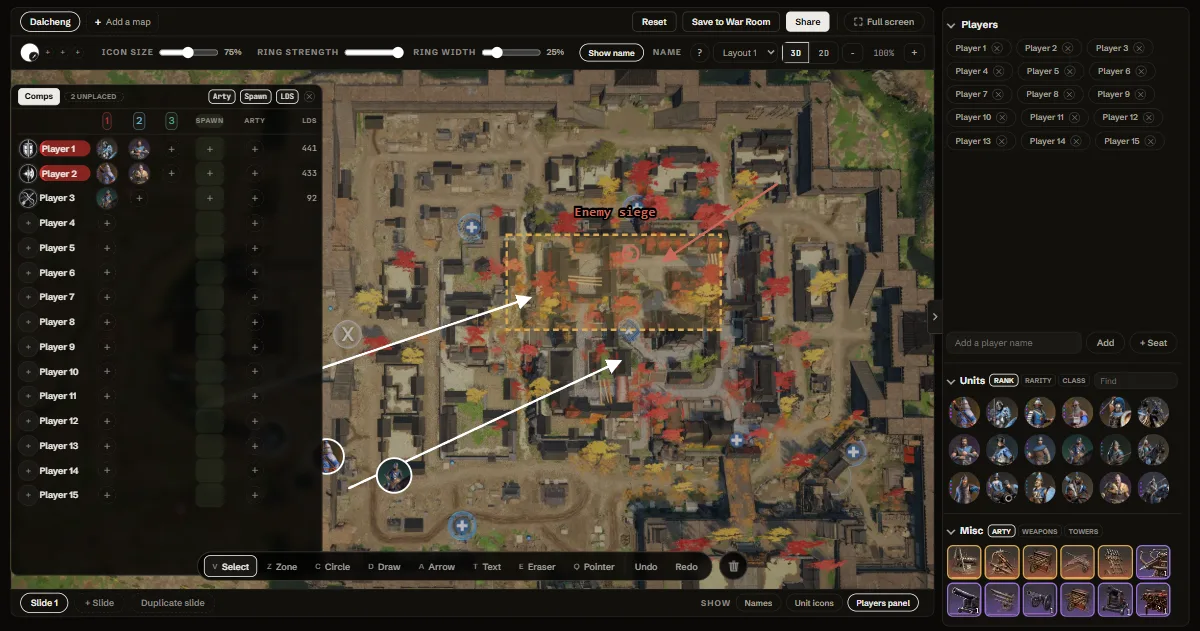Close the Comps panel
This screenshot has height=631, width=1200.
pos(310,97)
